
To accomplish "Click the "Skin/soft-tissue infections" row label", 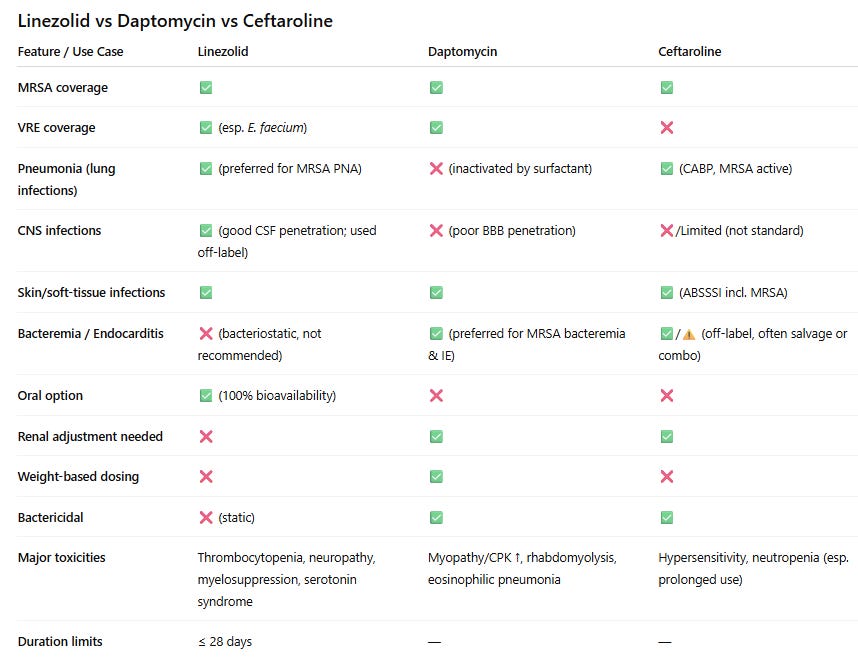I will click(x=91, y=293).
